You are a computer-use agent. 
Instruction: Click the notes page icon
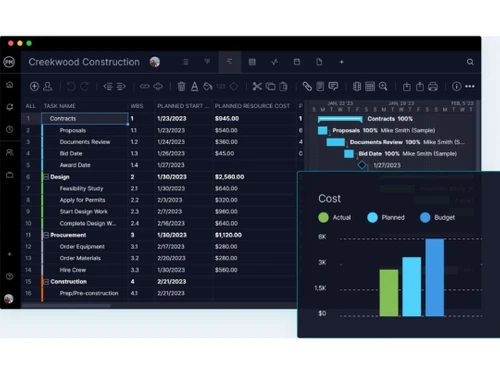click(x=320, y=86)
